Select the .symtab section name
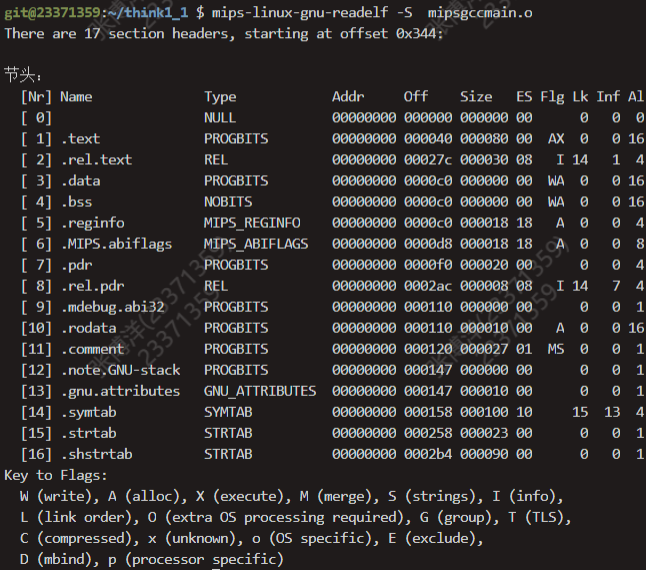The width and height of the screenshot is (646, 570). click(88, 412)
